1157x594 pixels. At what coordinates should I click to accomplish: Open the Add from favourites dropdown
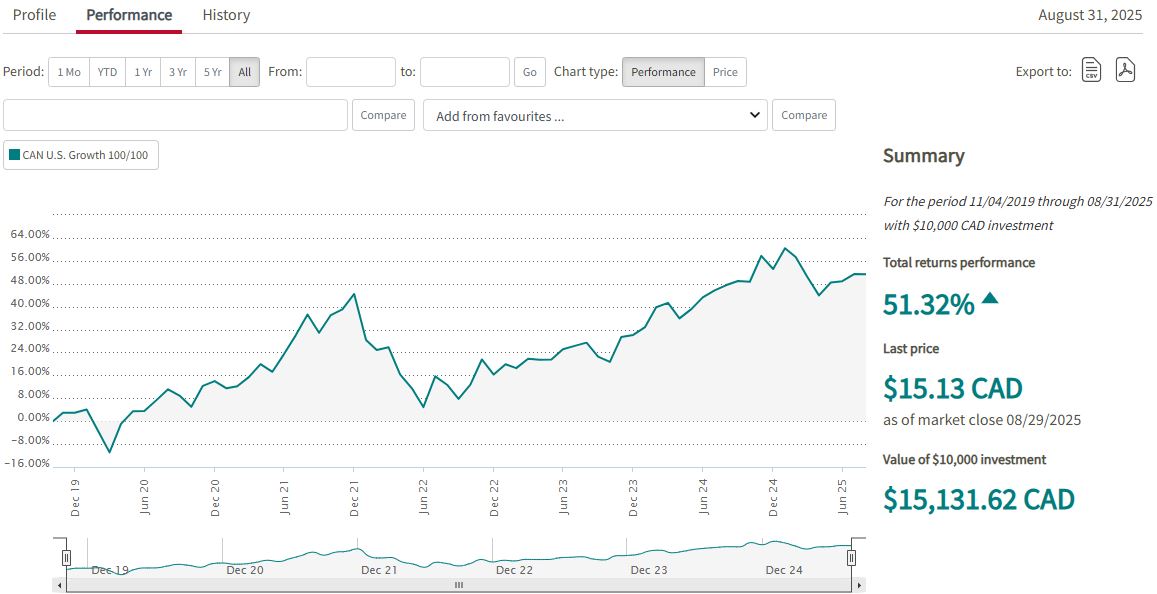pyautogui.click(x=595, y=115)
